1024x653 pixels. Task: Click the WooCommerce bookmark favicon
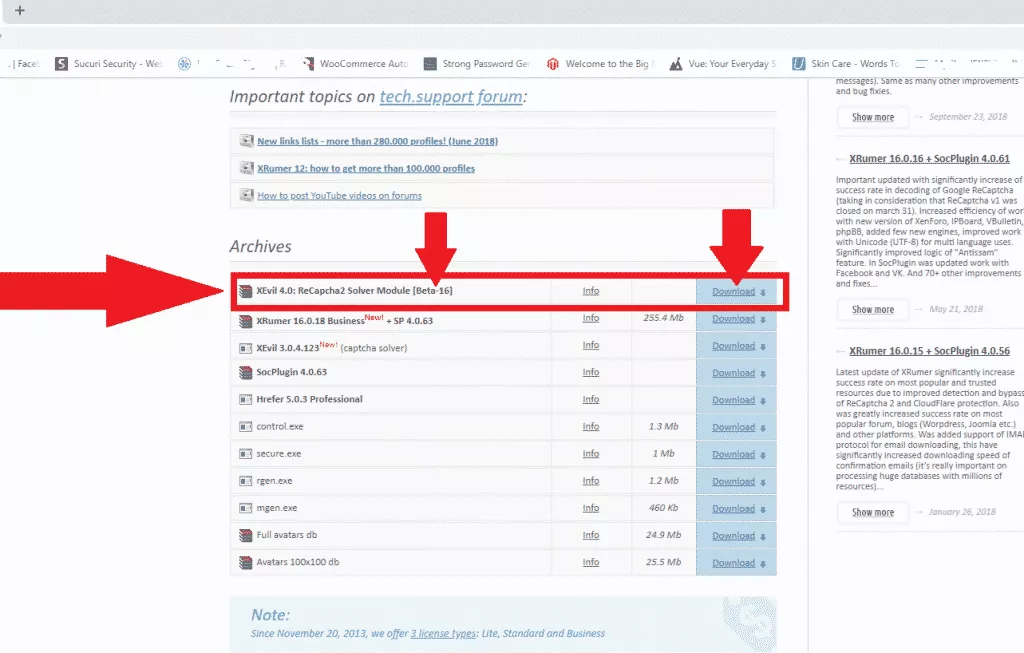pyautogui.click(x=307, y=64)
